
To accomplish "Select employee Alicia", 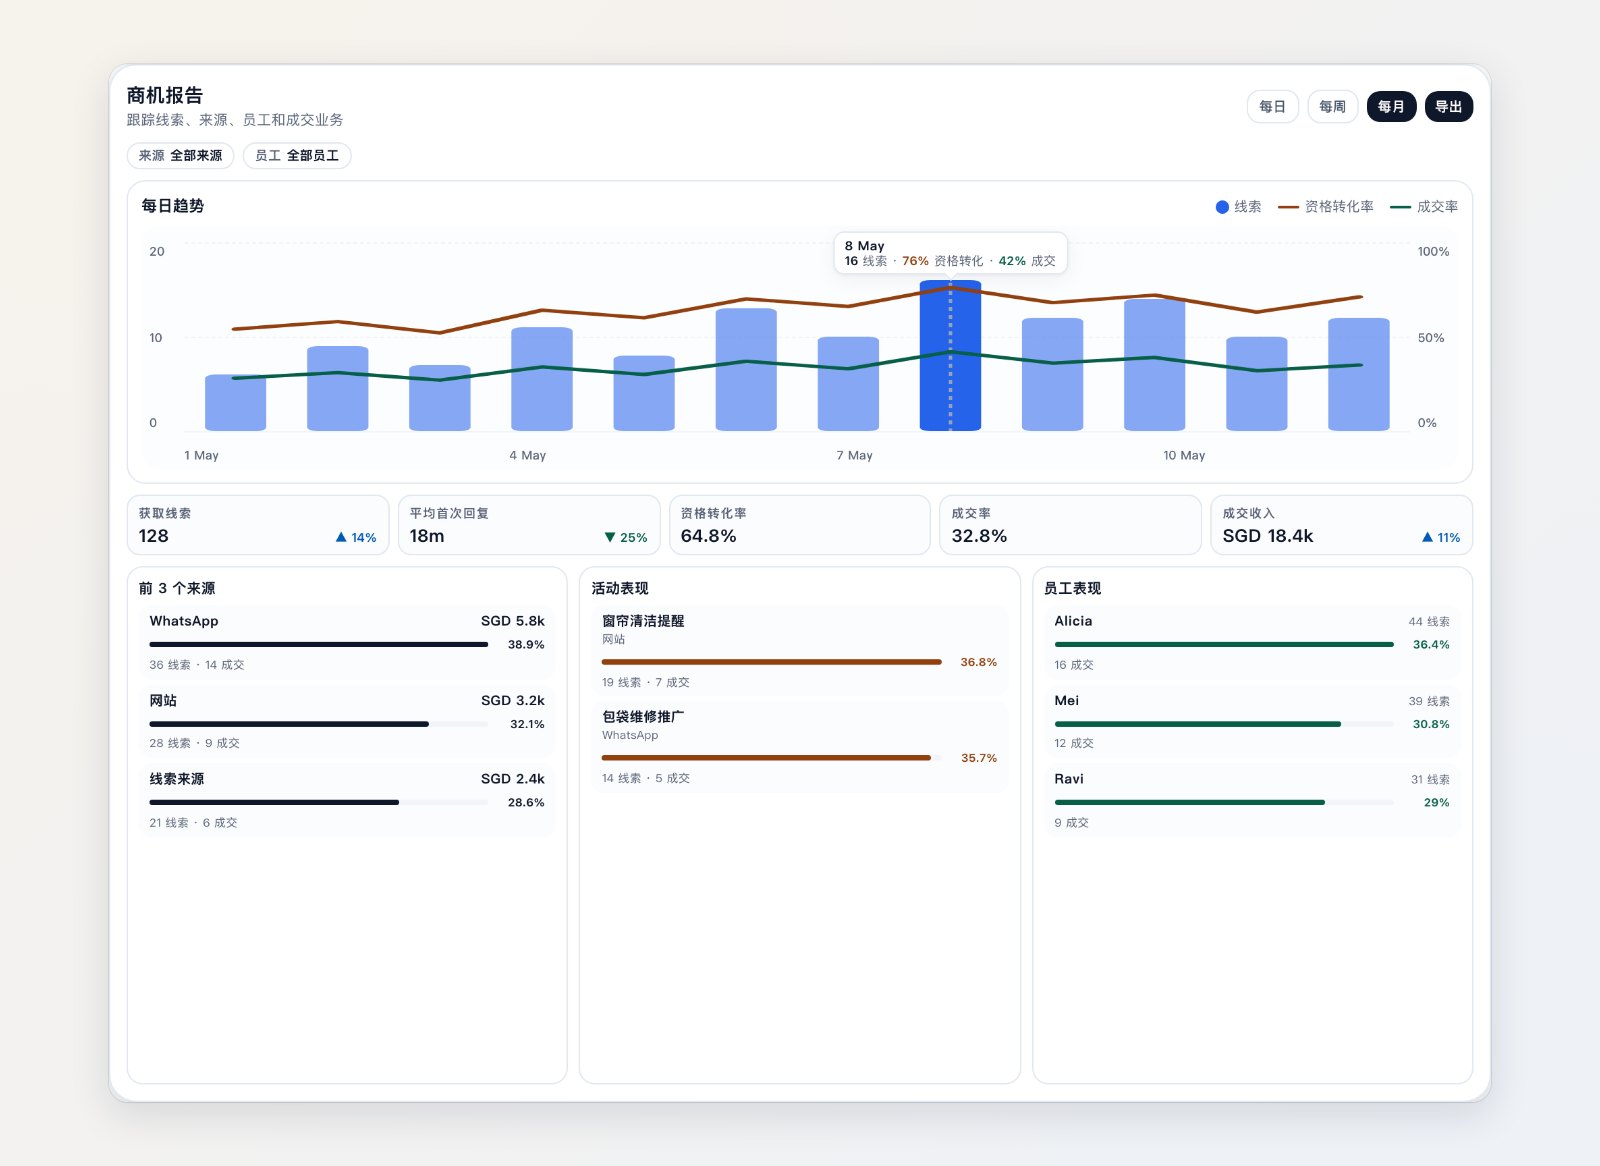I will [1252, 642].
